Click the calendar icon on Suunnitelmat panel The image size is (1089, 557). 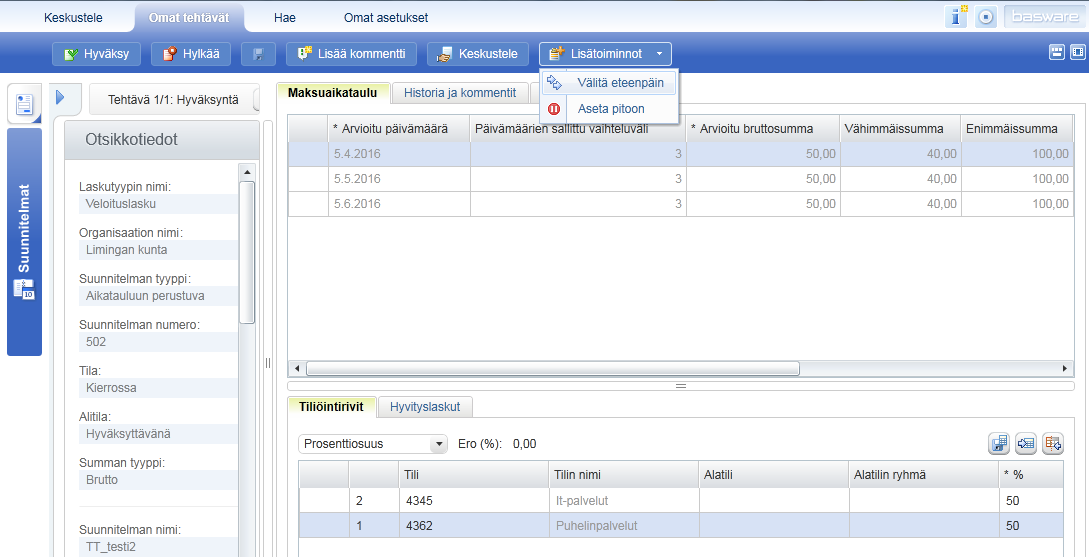(24, 289)
